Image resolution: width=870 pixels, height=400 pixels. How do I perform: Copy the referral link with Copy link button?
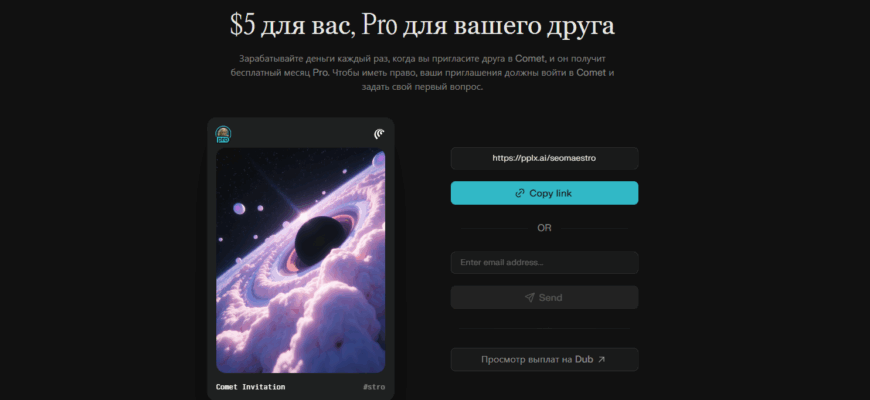click(544, 193)
